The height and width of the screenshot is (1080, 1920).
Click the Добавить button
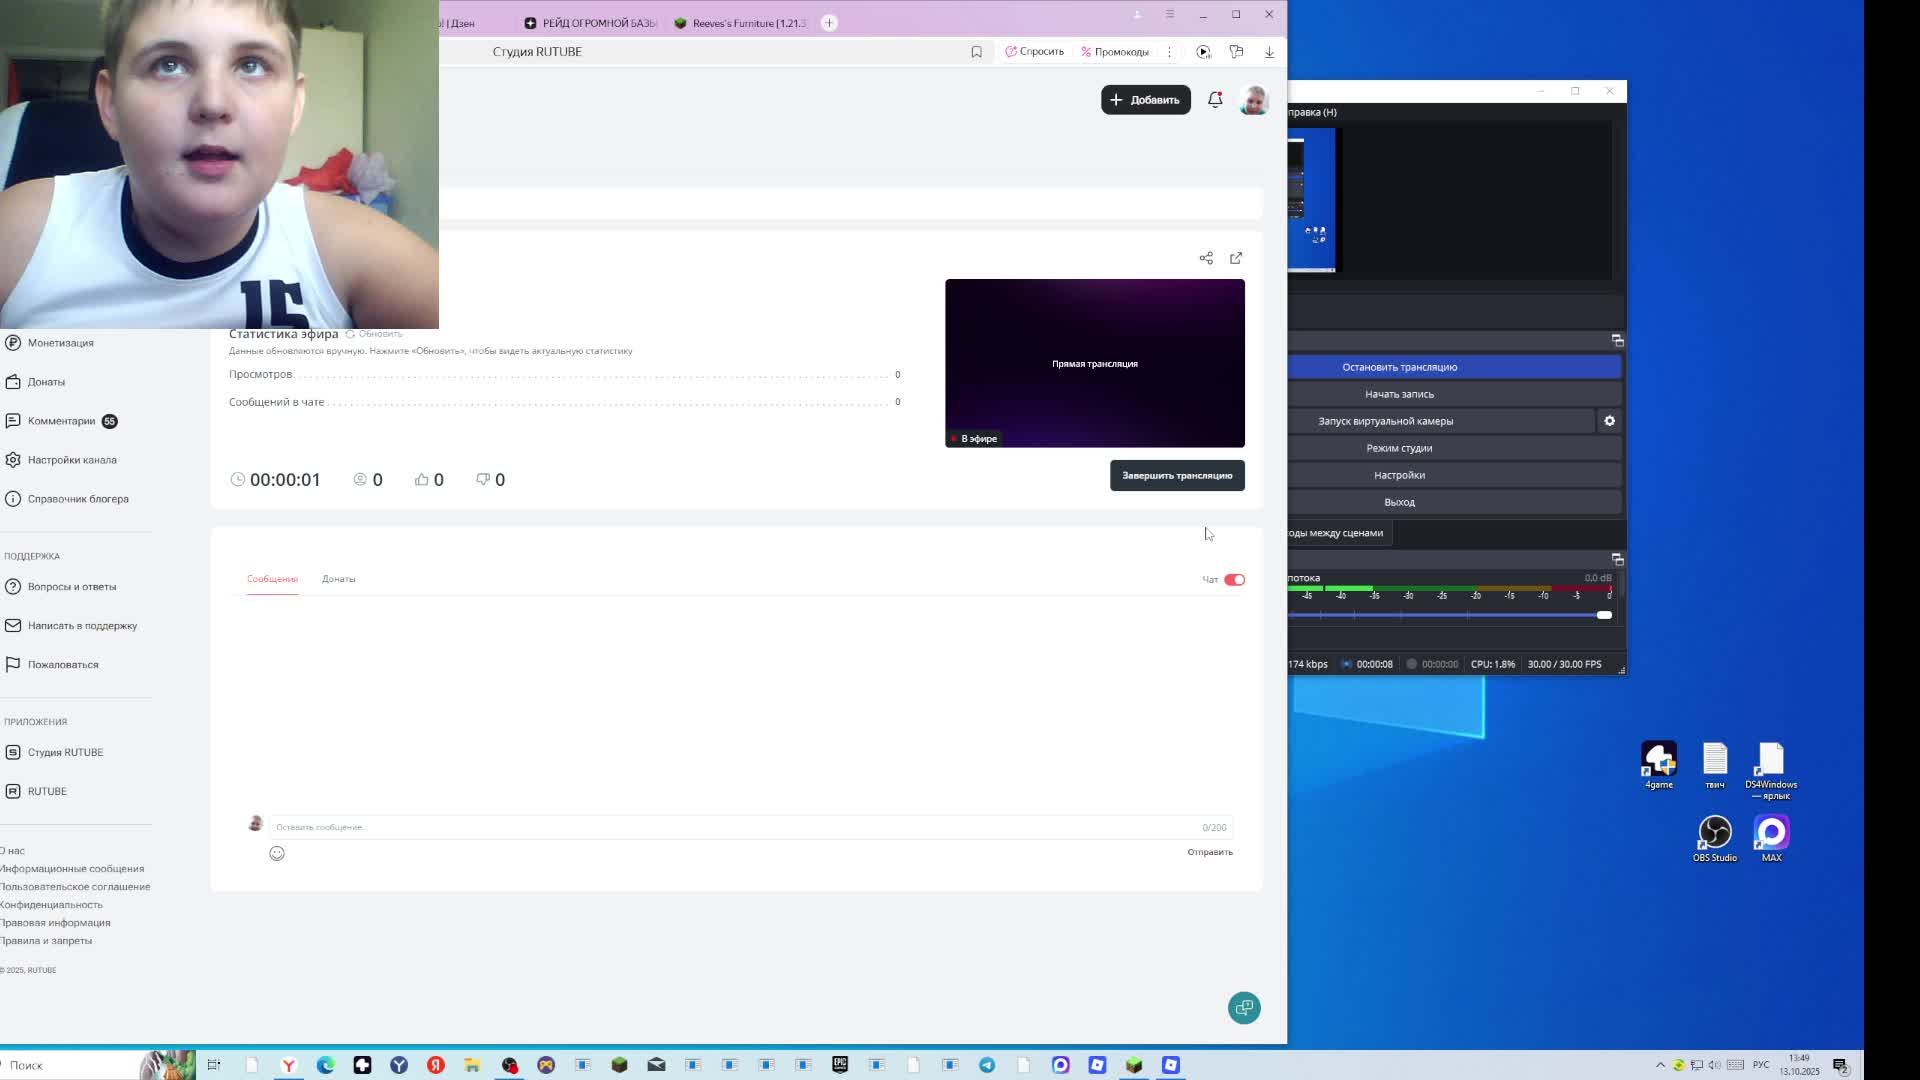(x=1145, y=100)
